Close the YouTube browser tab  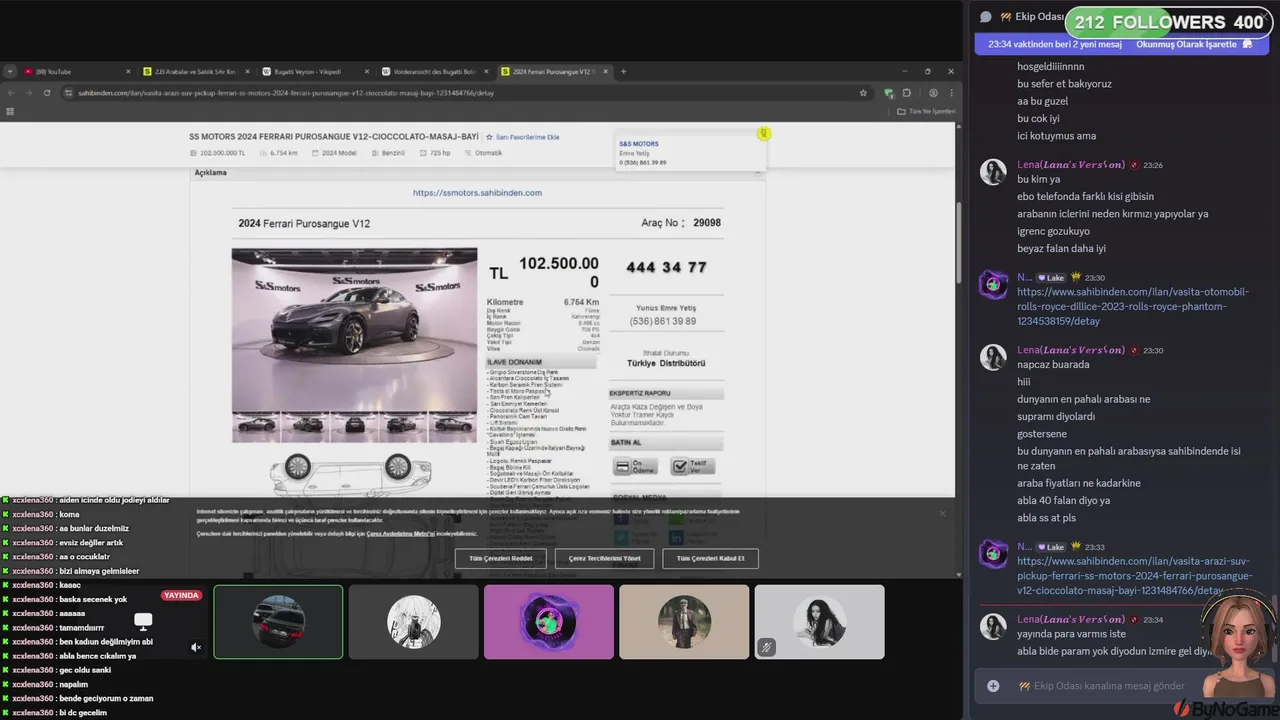pos(128,71)
